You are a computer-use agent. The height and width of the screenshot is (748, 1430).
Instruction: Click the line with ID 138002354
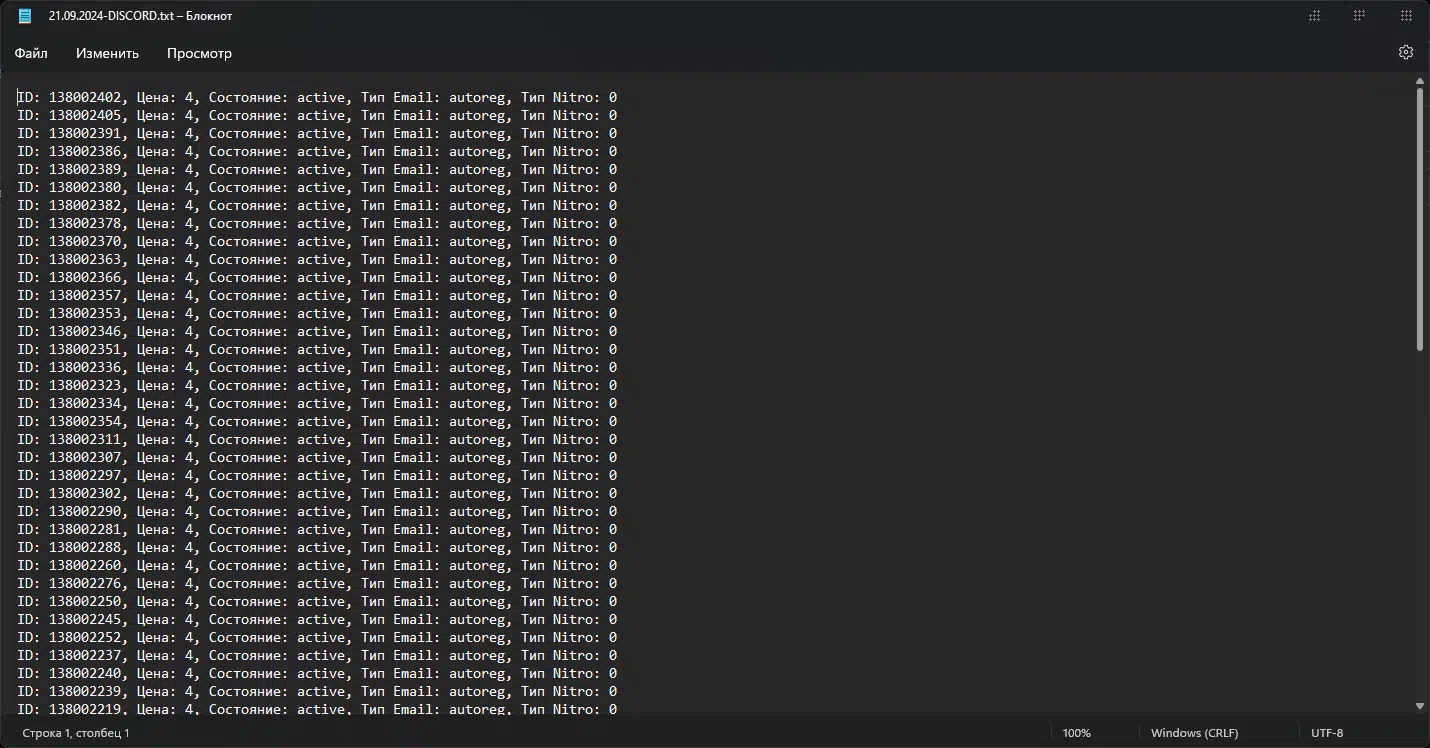(x=317, y=421)
